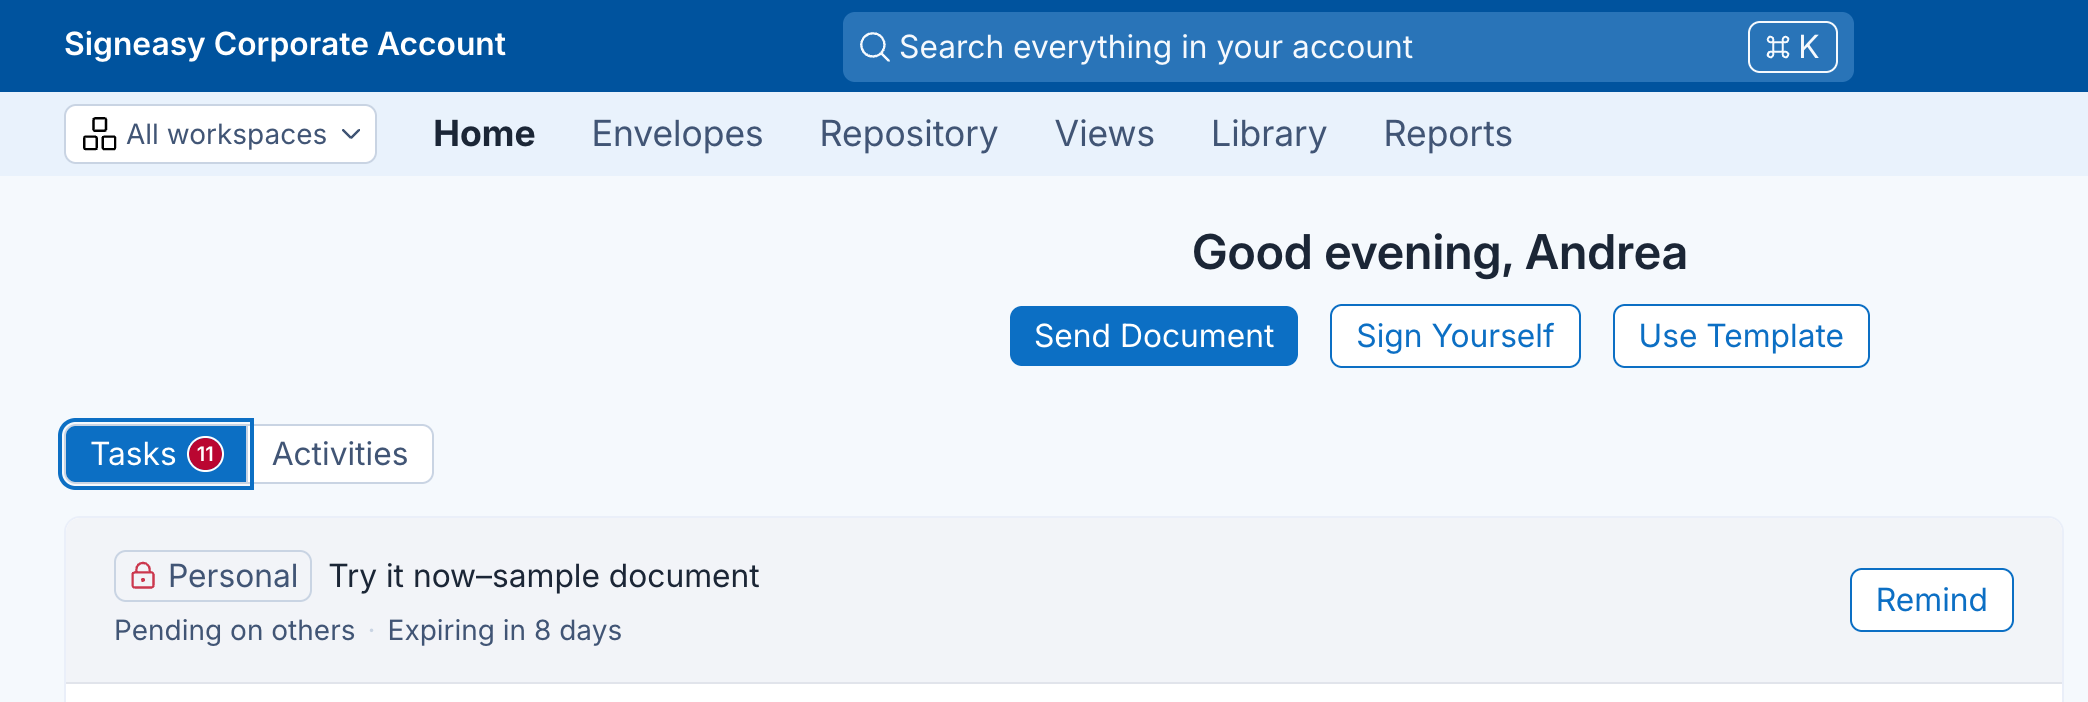Click the red lock icon on Personal tag
Image resolution: width=2088 pixels, height=702 pixels.
coord(143,576)
